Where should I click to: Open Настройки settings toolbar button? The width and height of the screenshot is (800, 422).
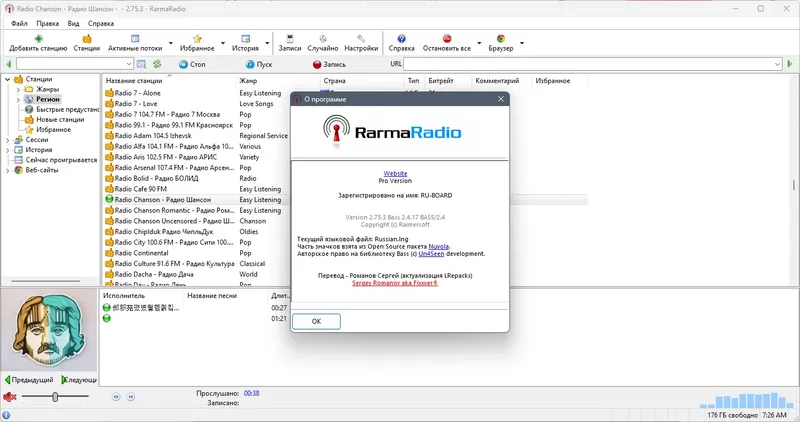point(361,43)
